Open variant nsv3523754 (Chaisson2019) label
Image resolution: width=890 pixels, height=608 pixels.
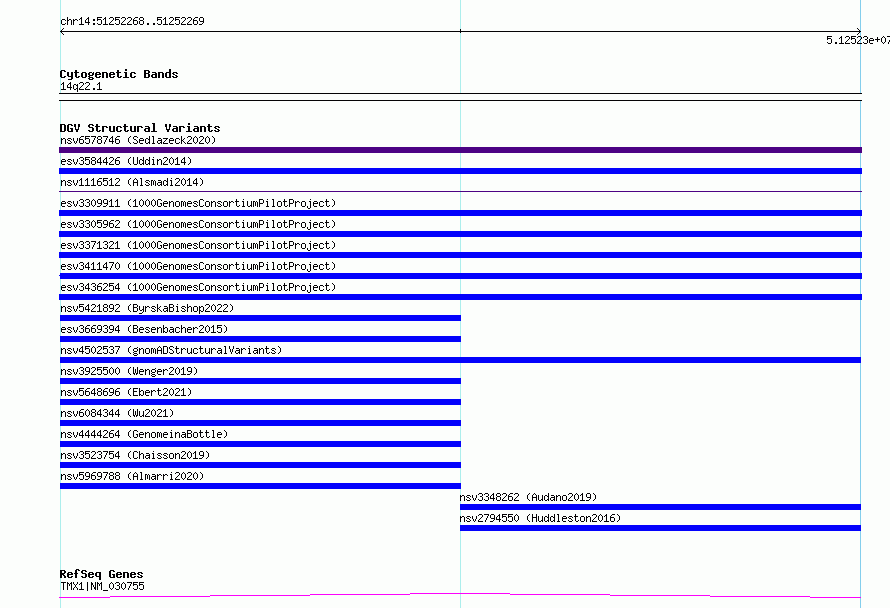point(135,455)
